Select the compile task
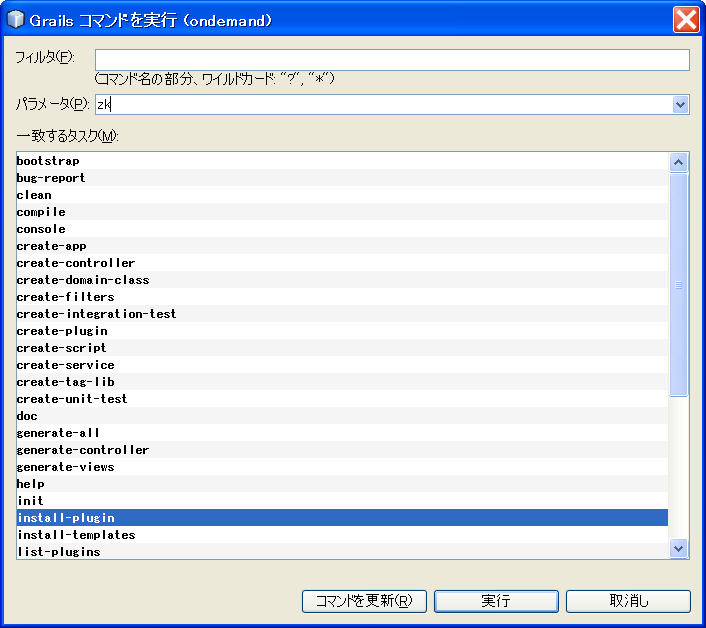The image size is (706, 628). tap(342, 212)
